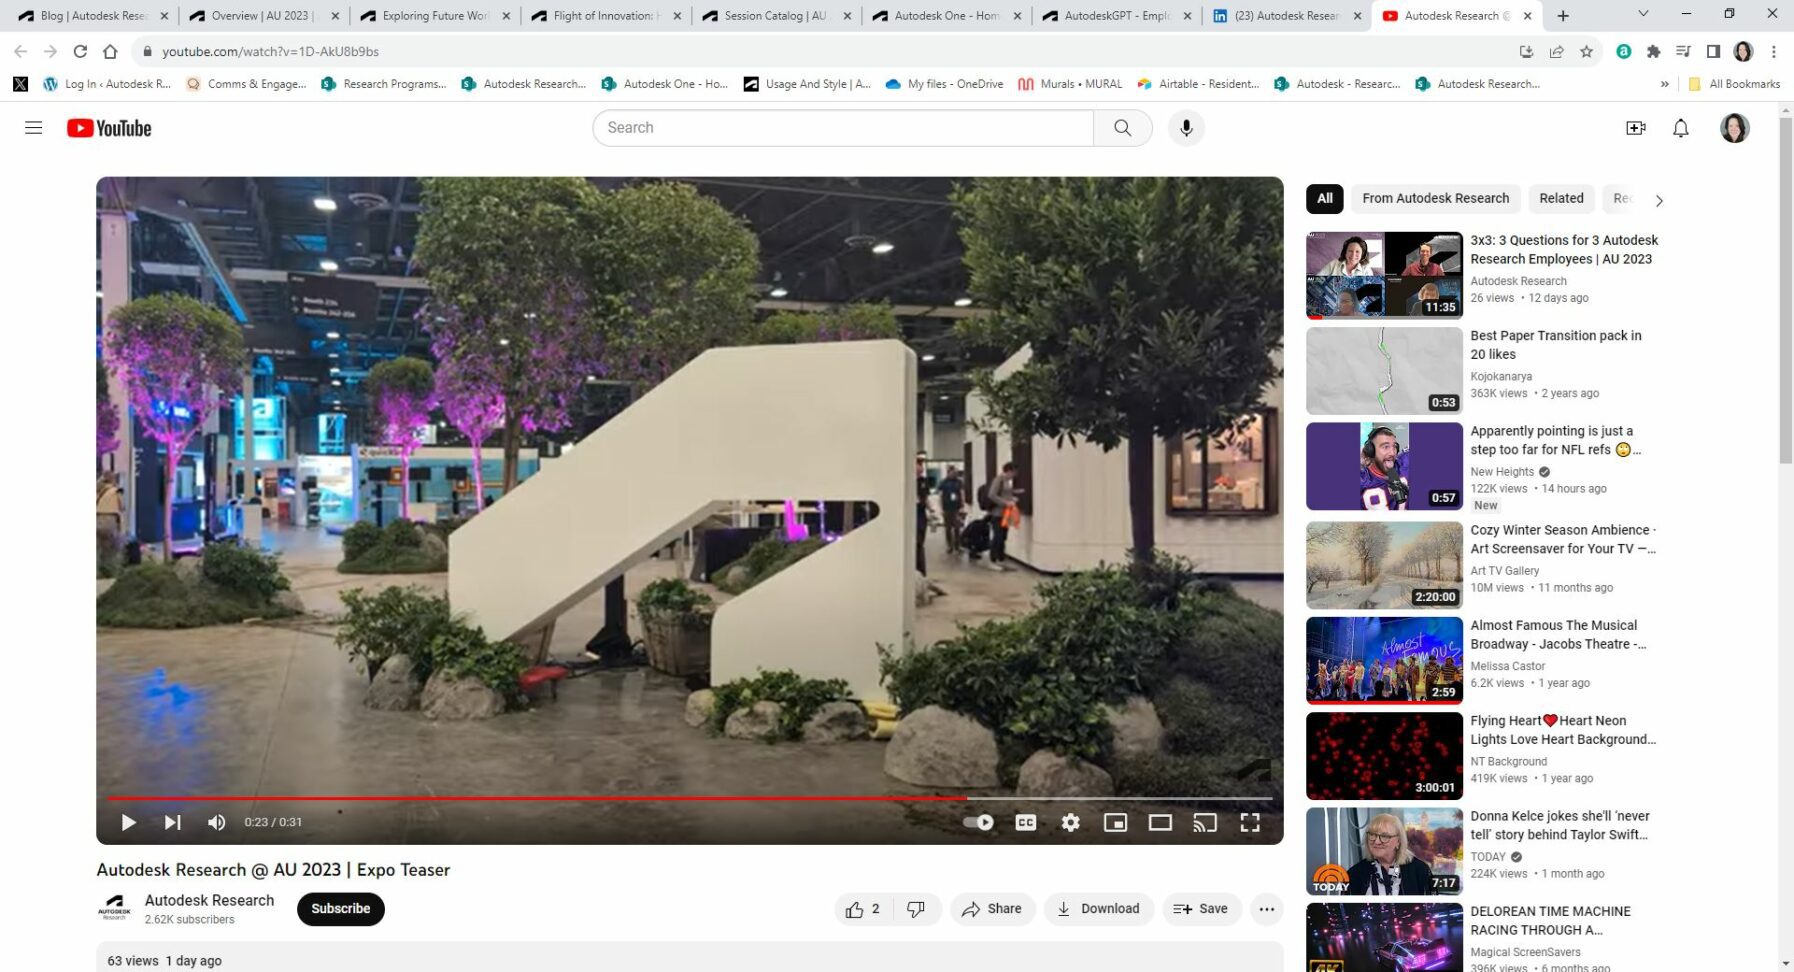Like the video

[x=857, y=908]
